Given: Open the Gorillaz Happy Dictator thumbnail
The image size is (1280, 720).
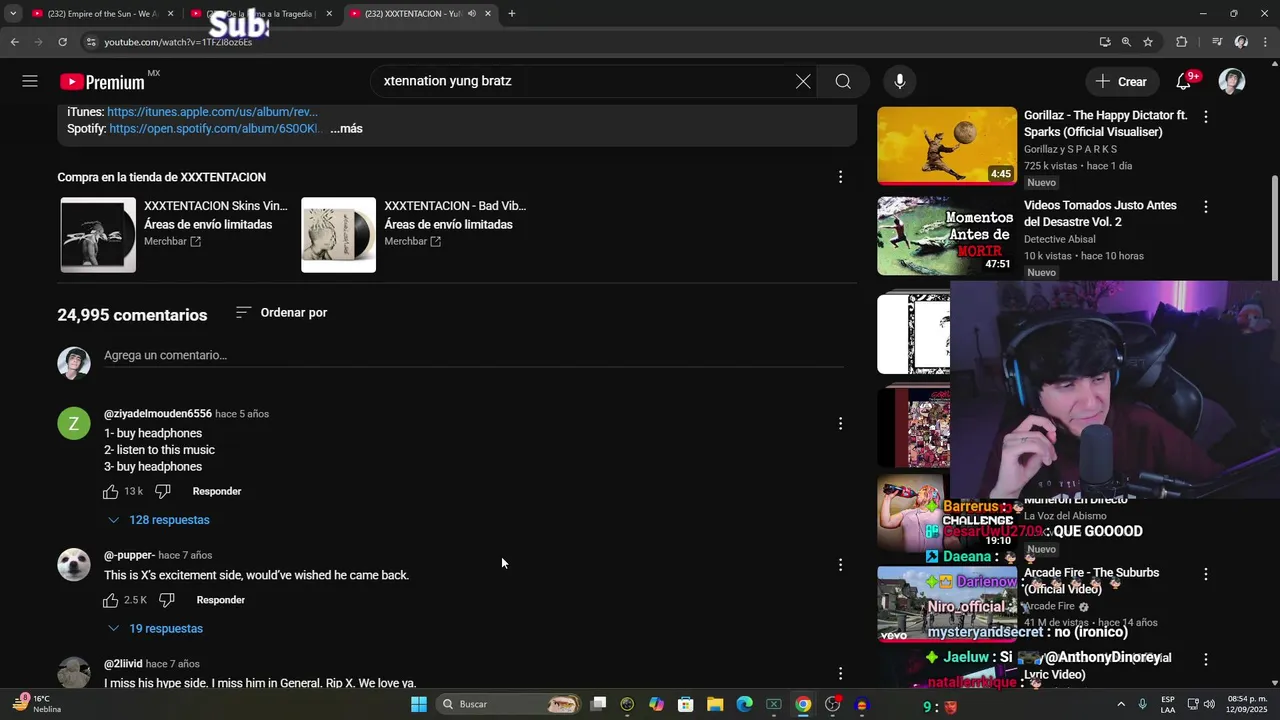Looking at the screenshot, I should pyautogui.click(x=947, y=146).
